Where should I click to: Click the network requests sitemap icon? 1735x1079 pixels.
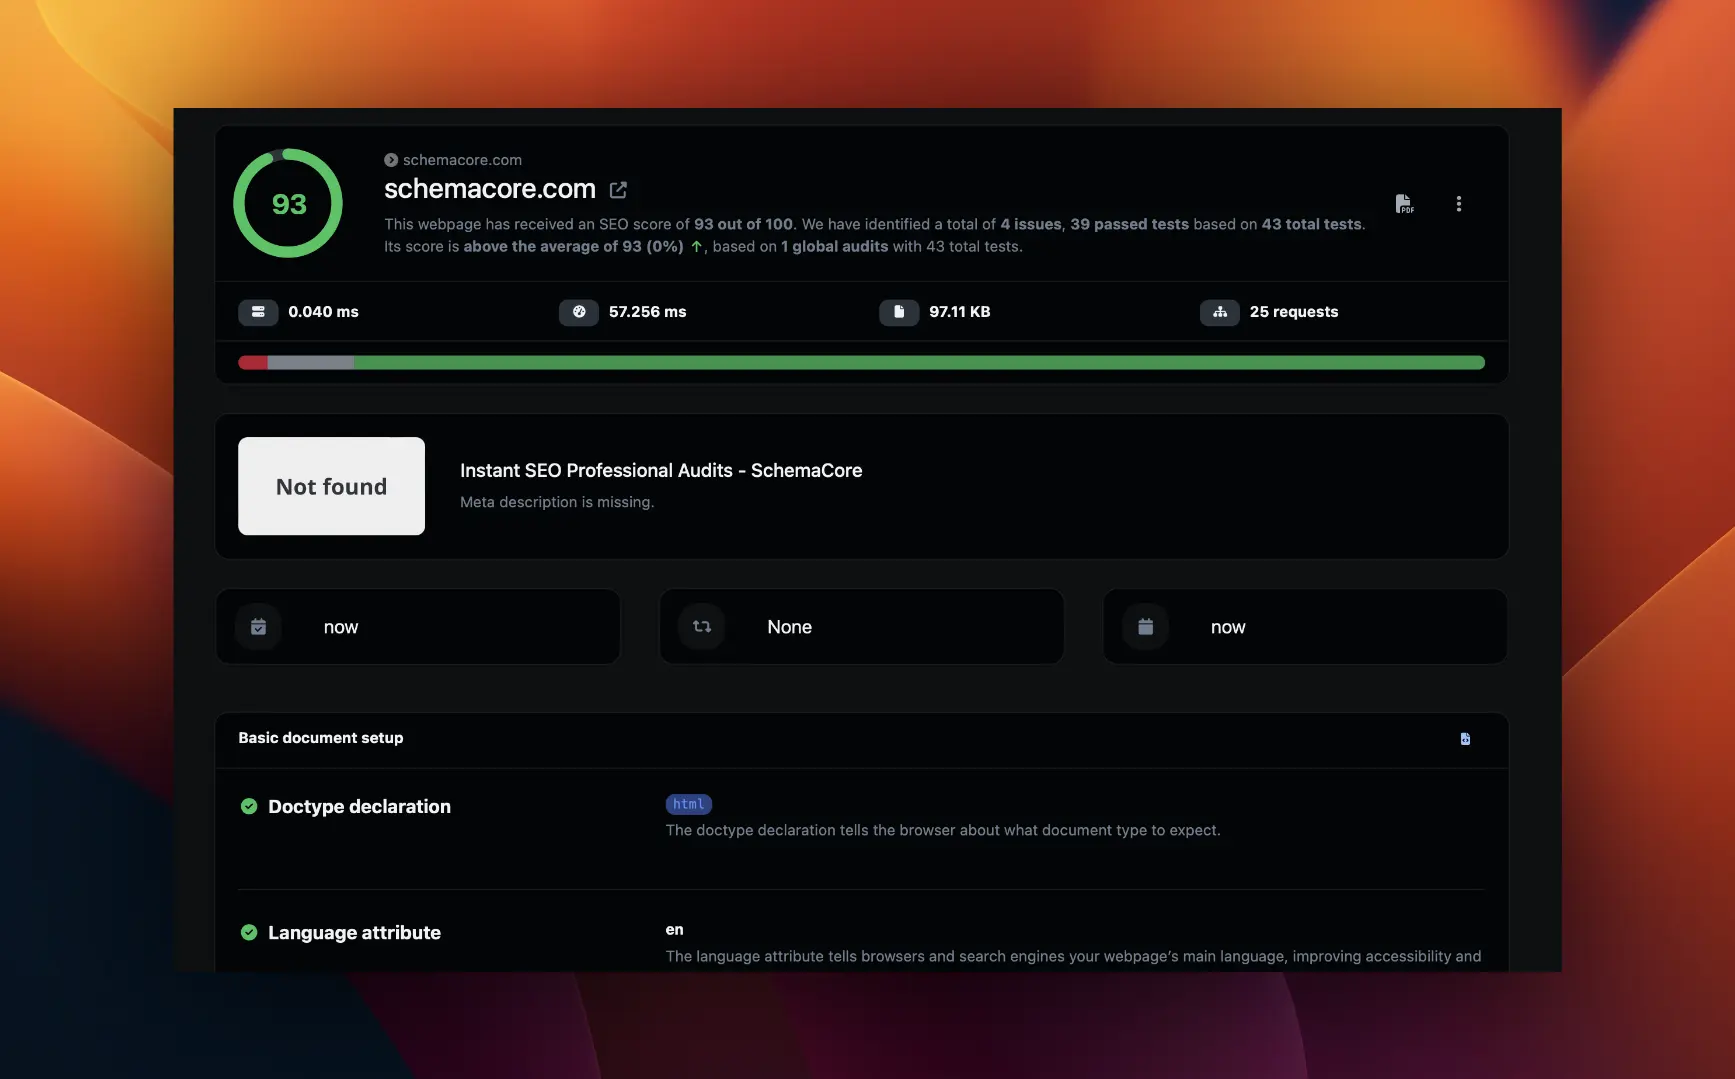click(x=1219, y=312)
